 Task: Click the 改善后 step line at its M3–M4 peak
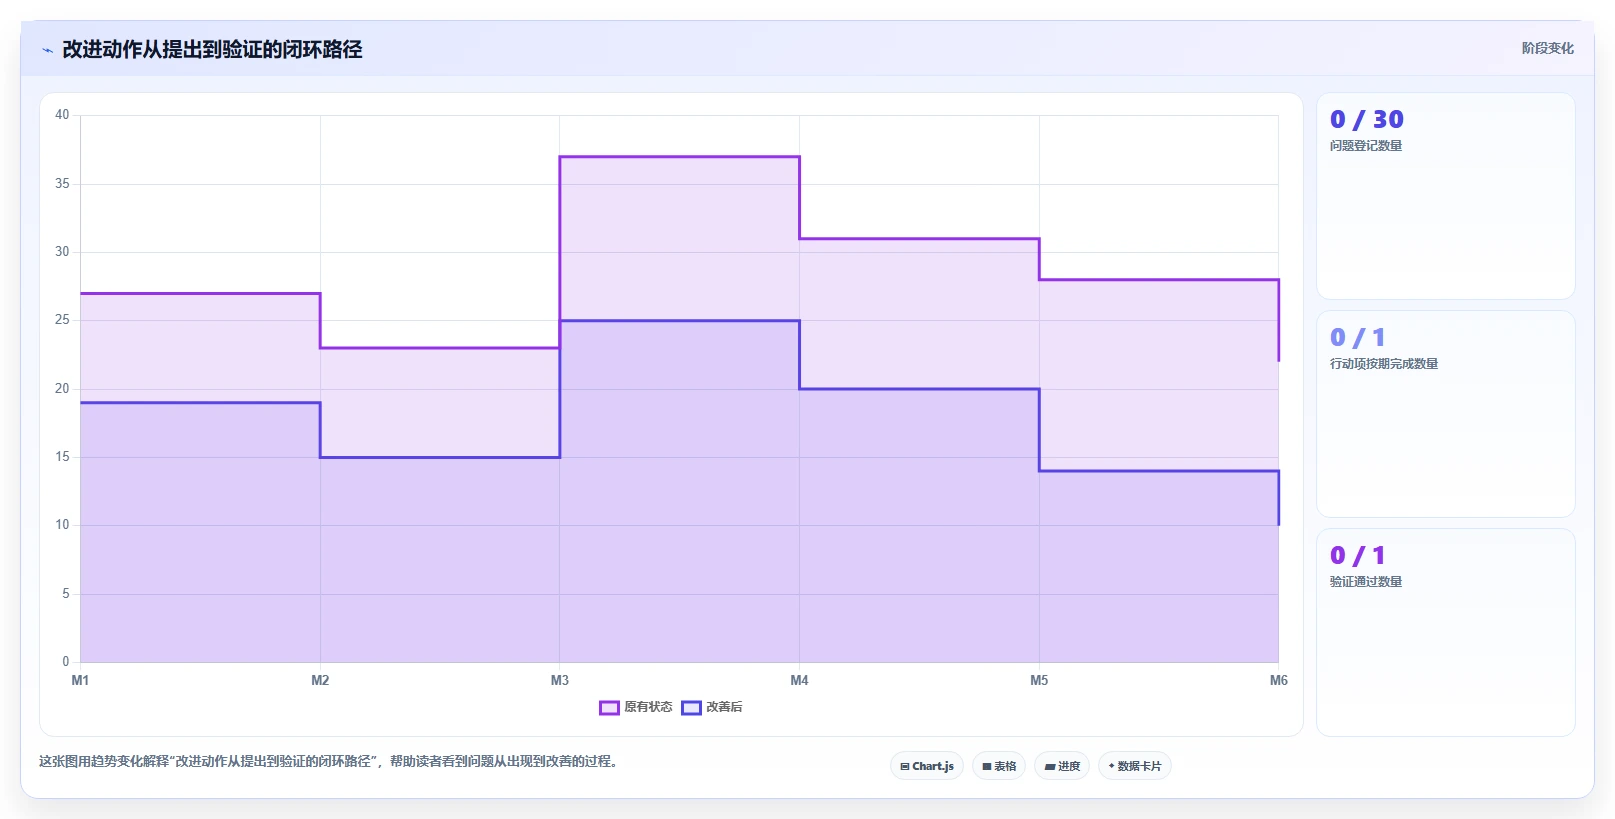pos(680,321)
